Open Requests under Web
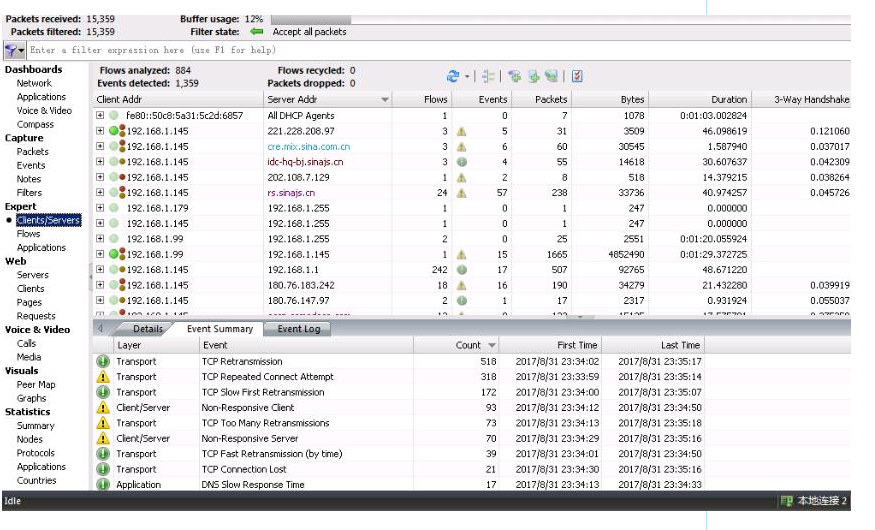Screen dimensions: 875x530 [36, 316]
